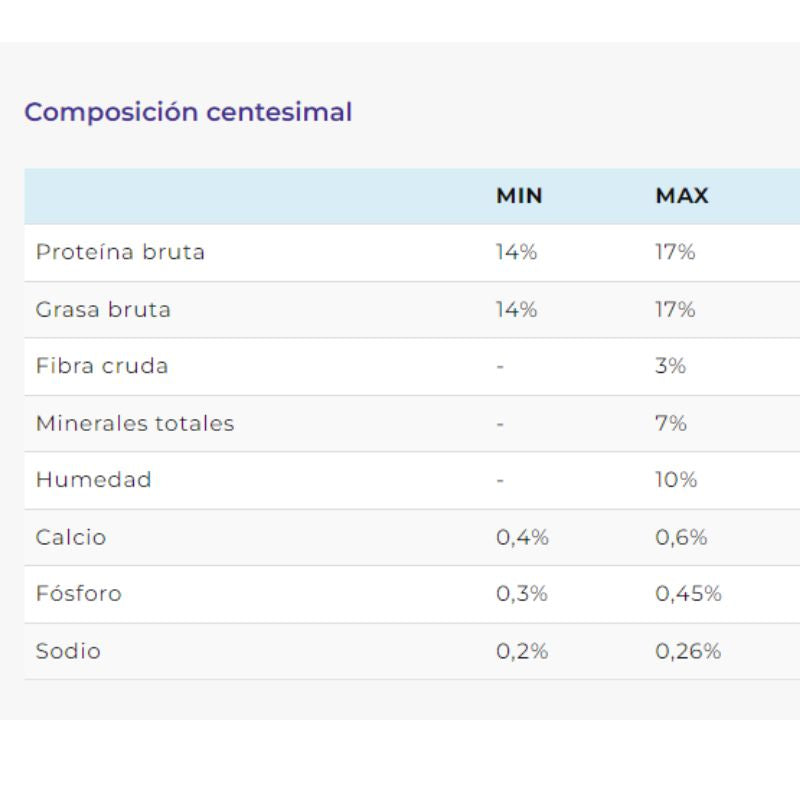Viewport: 800px width, 800px height.
Task: Select the Grasa bruta row label
Action: [x=103, y=309]
